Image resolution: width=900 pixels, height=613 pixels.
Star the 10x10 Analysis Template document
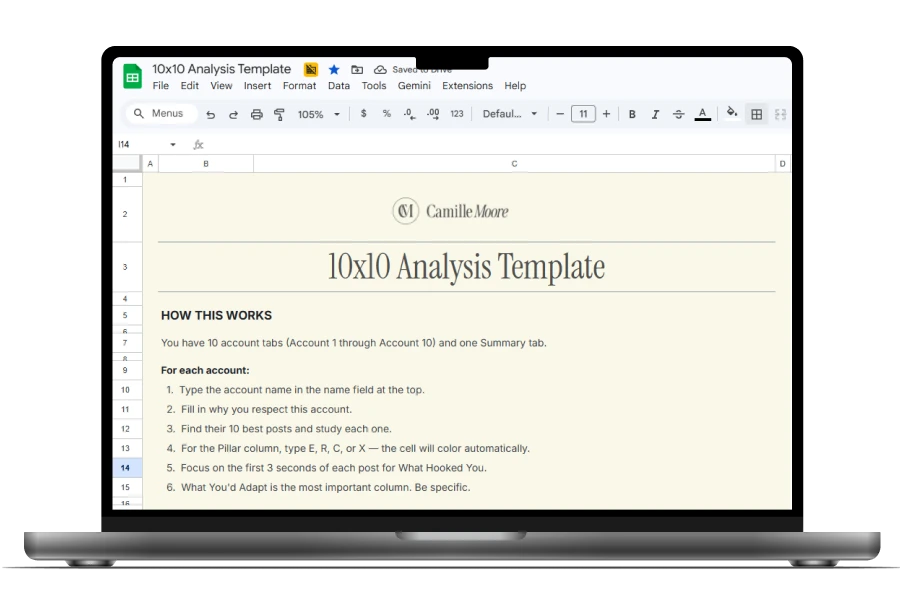[334, 69]
